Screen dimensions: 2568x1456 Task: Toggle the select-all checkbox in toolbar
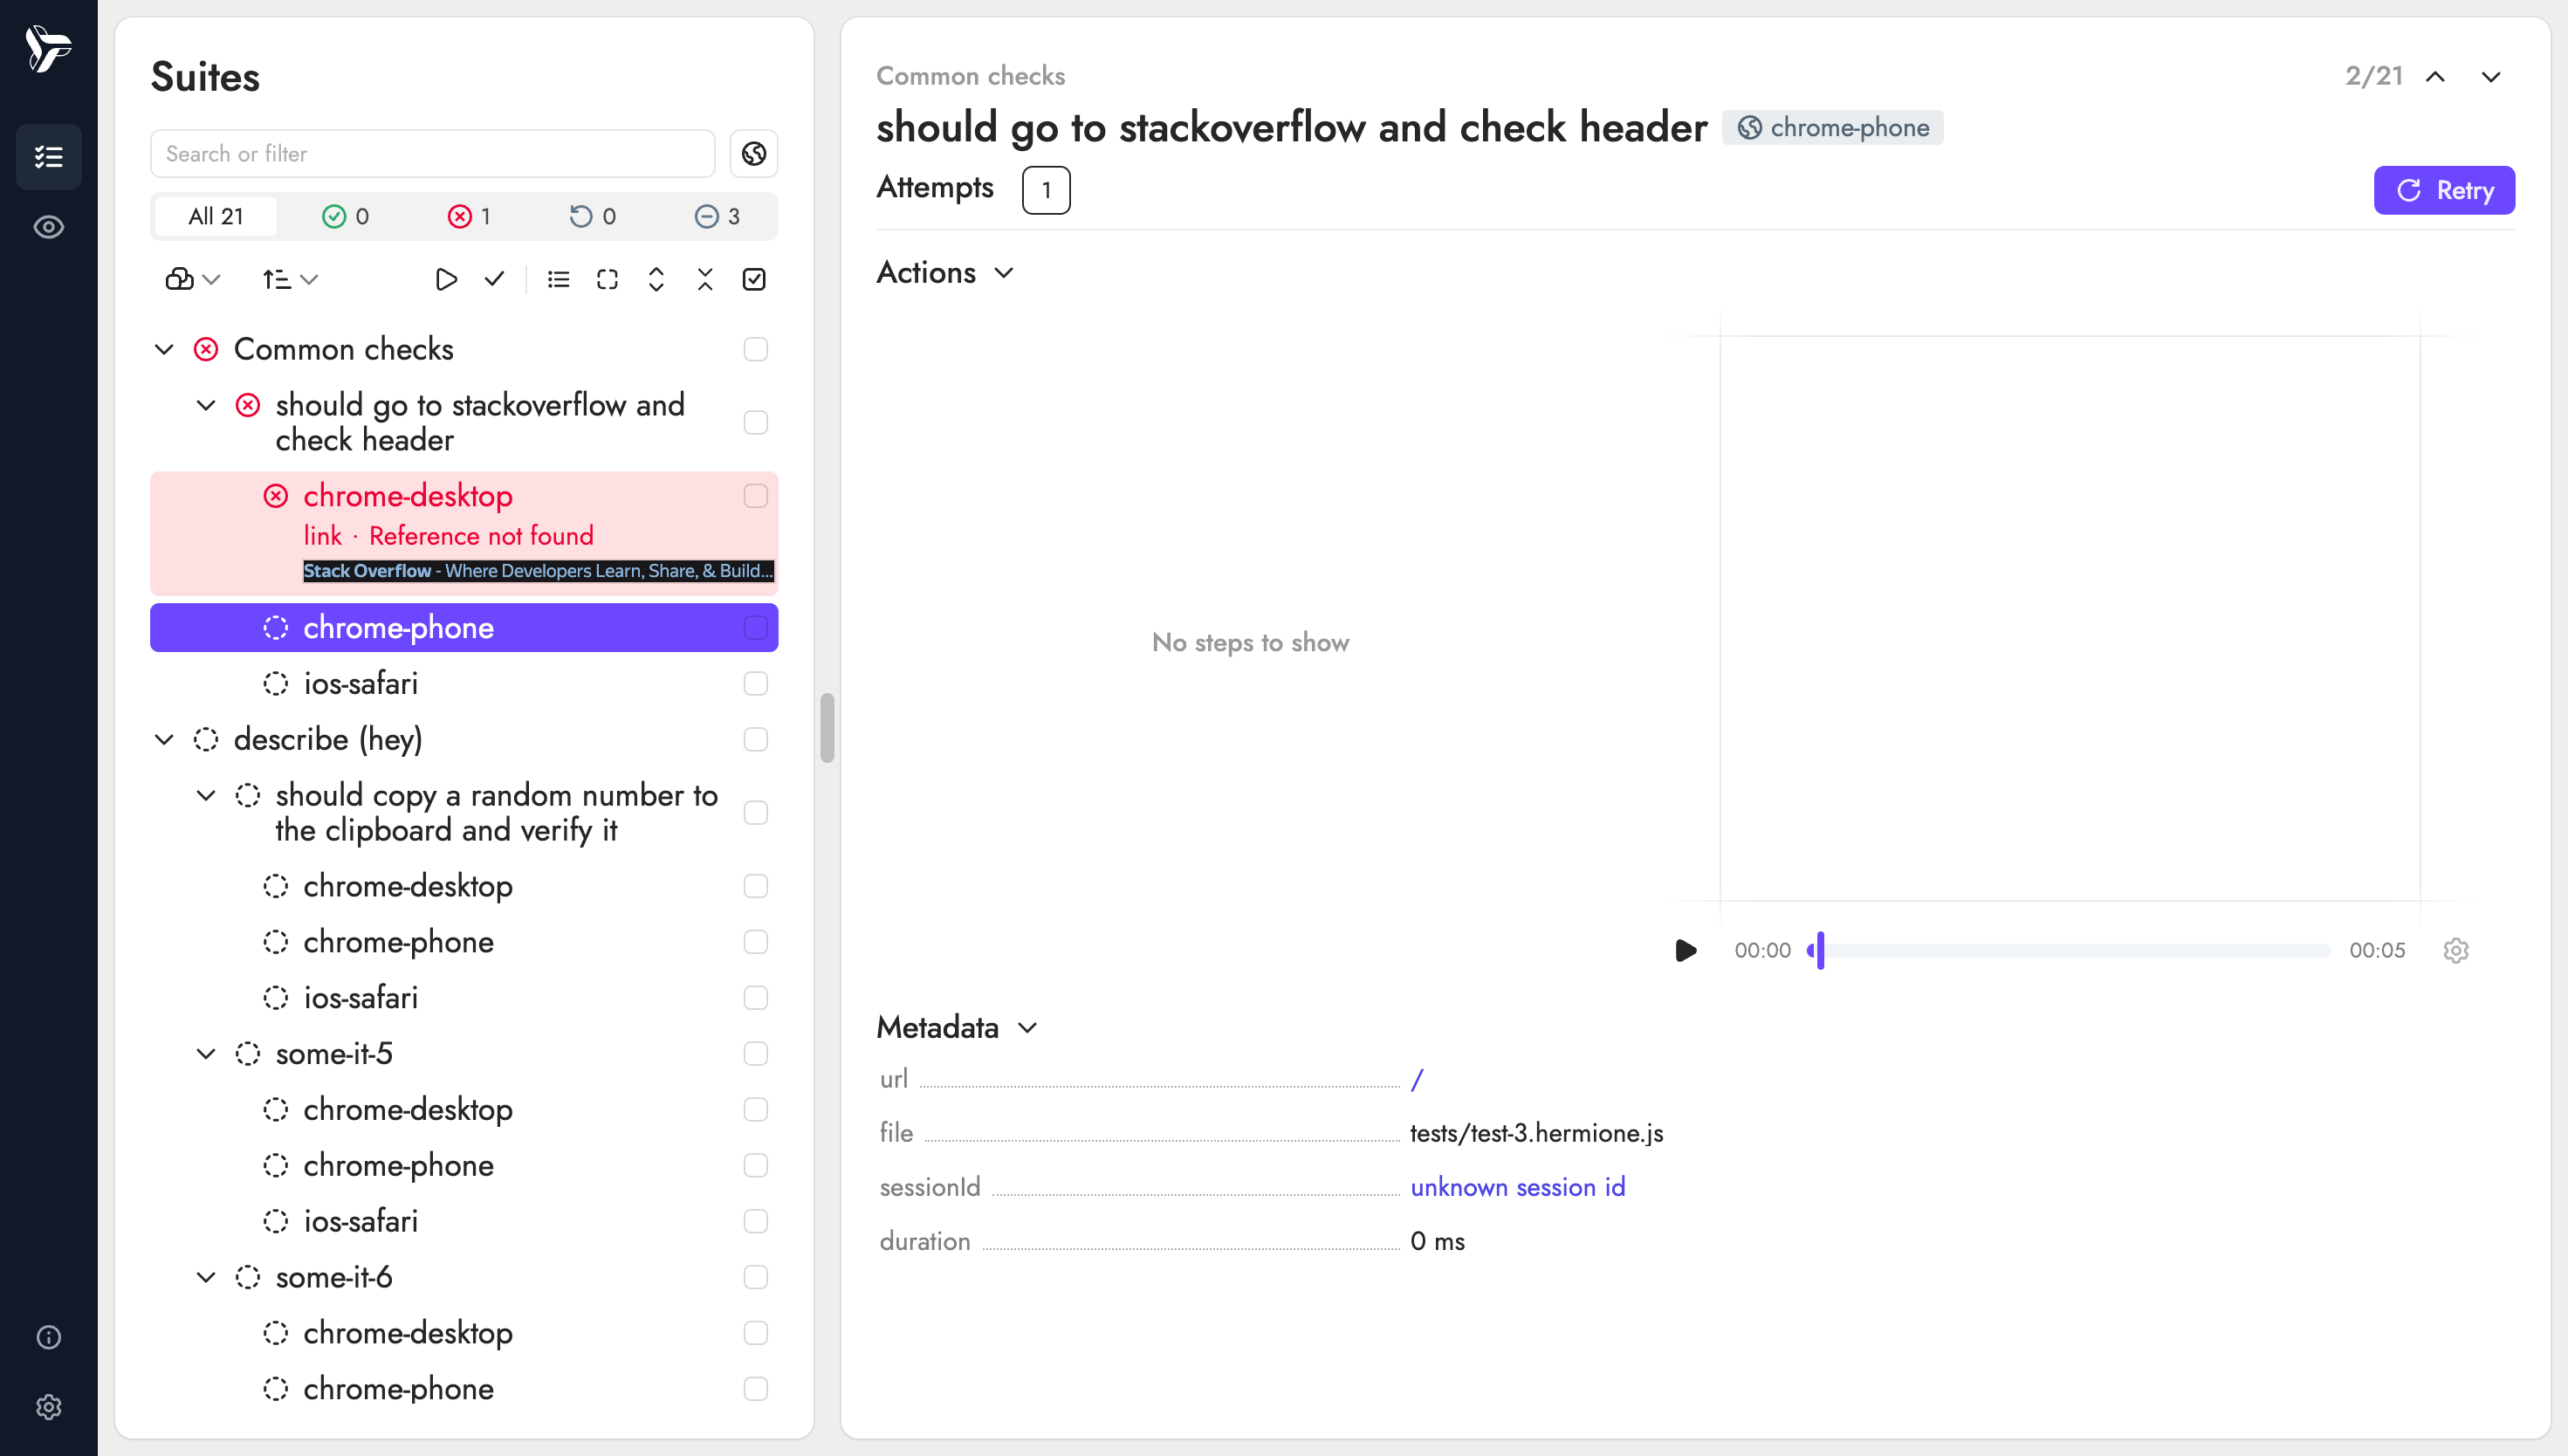pos(754,280)
